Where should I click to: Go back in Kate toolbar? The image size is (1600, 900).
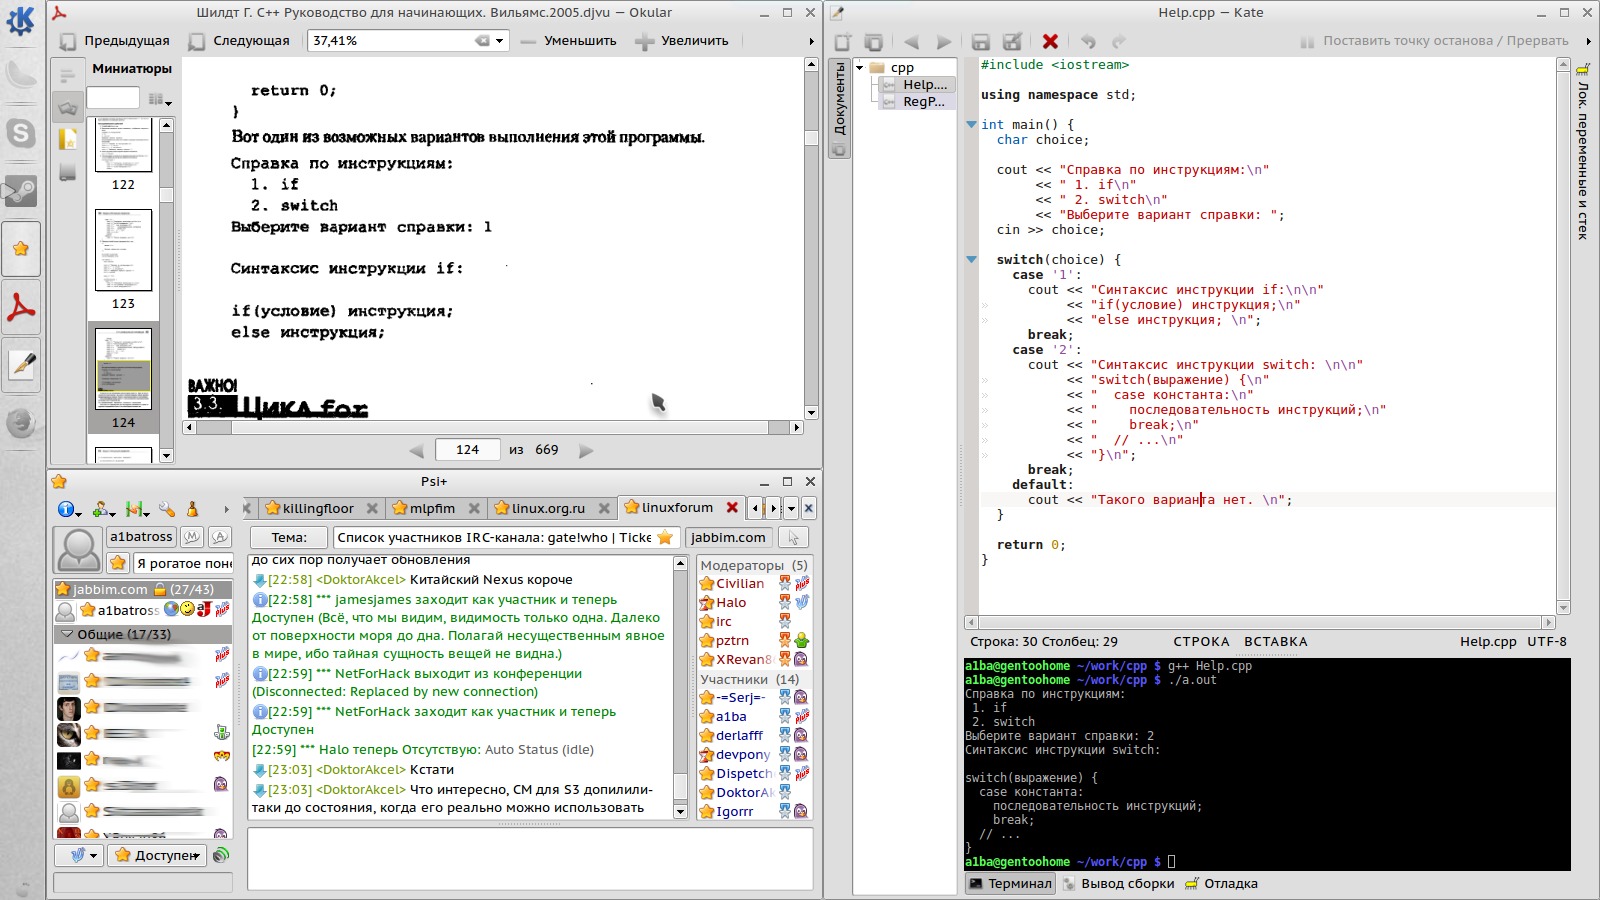(911, 41)
